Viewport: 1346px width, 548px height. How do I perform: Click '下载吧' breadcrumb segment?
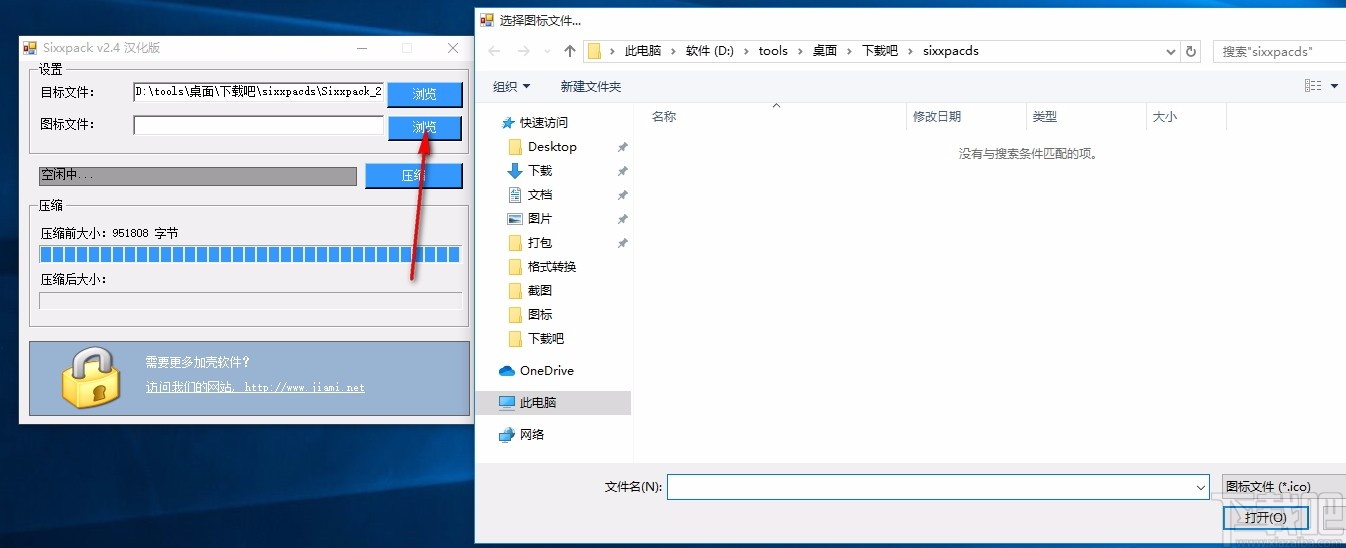[880, 51]
